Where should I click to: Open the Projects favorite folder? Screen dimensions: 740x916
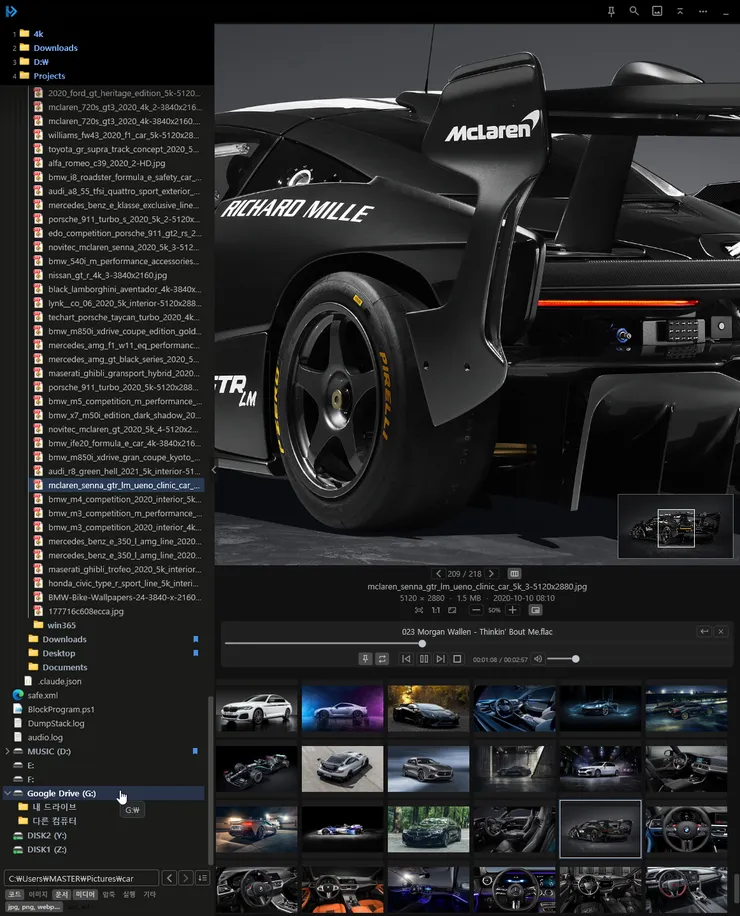pos(43,76)
